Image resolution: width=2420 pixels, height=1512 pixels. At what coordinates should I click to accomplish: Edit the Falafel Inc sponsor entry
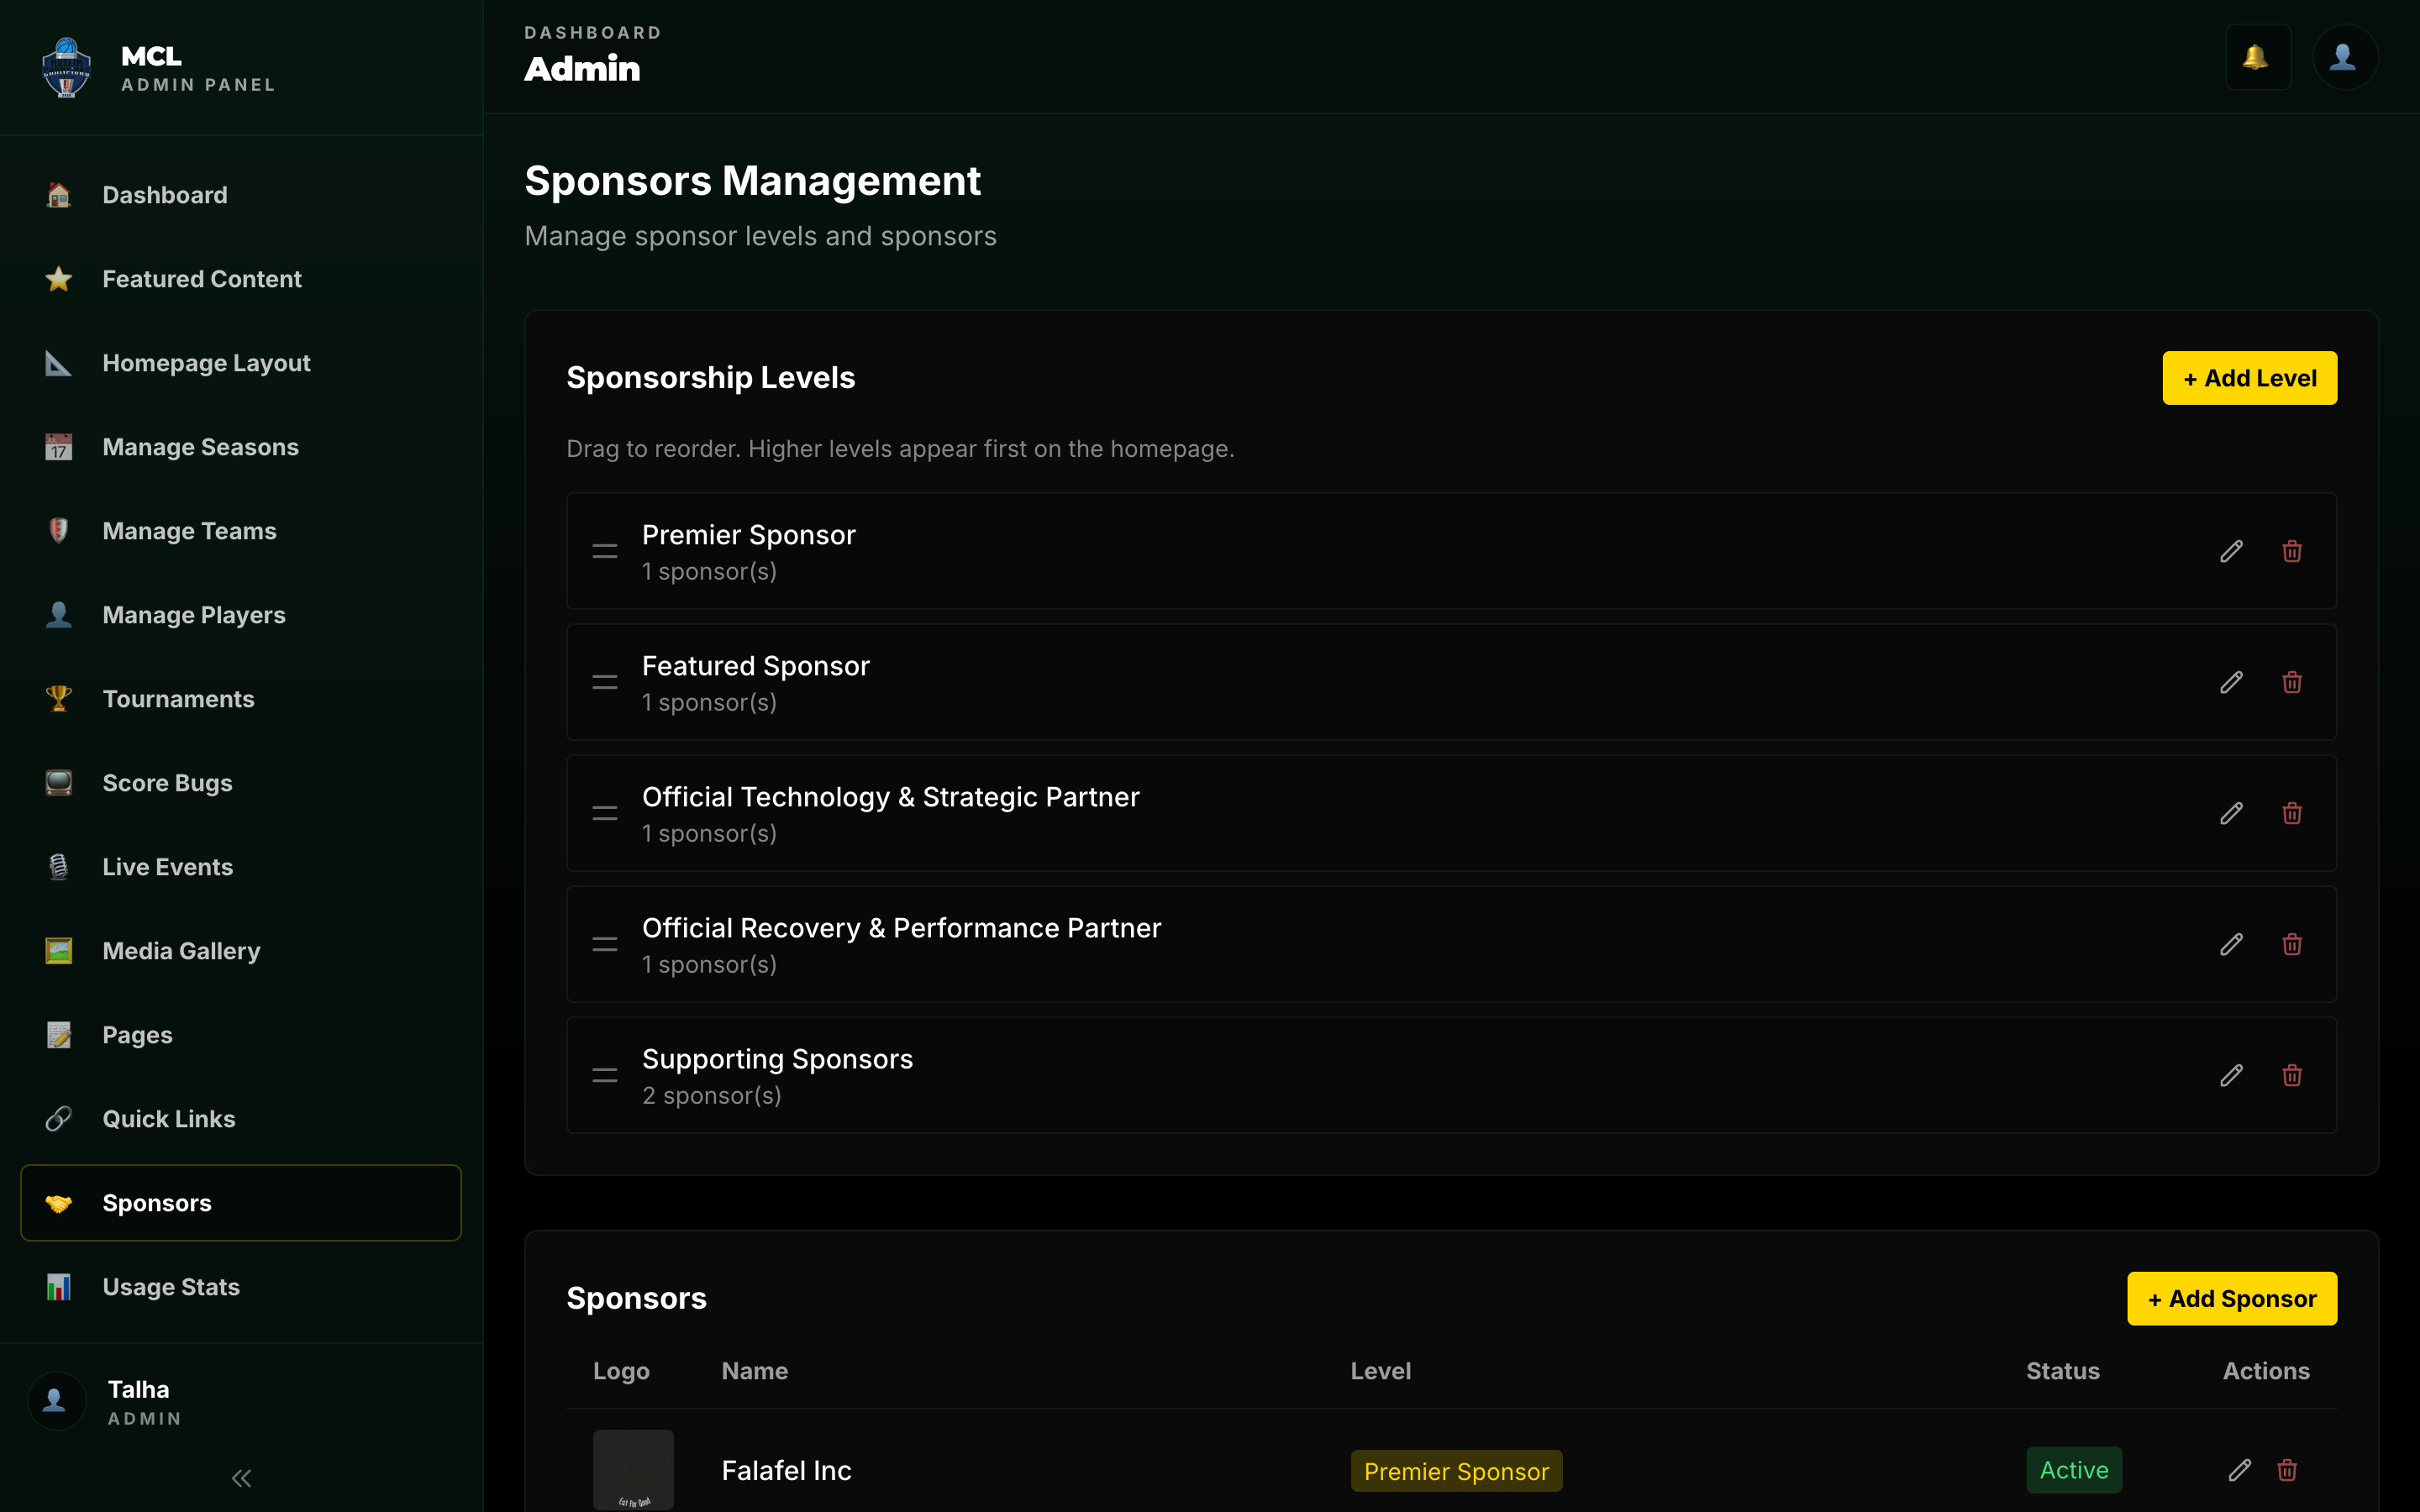click(2240, 1470)
